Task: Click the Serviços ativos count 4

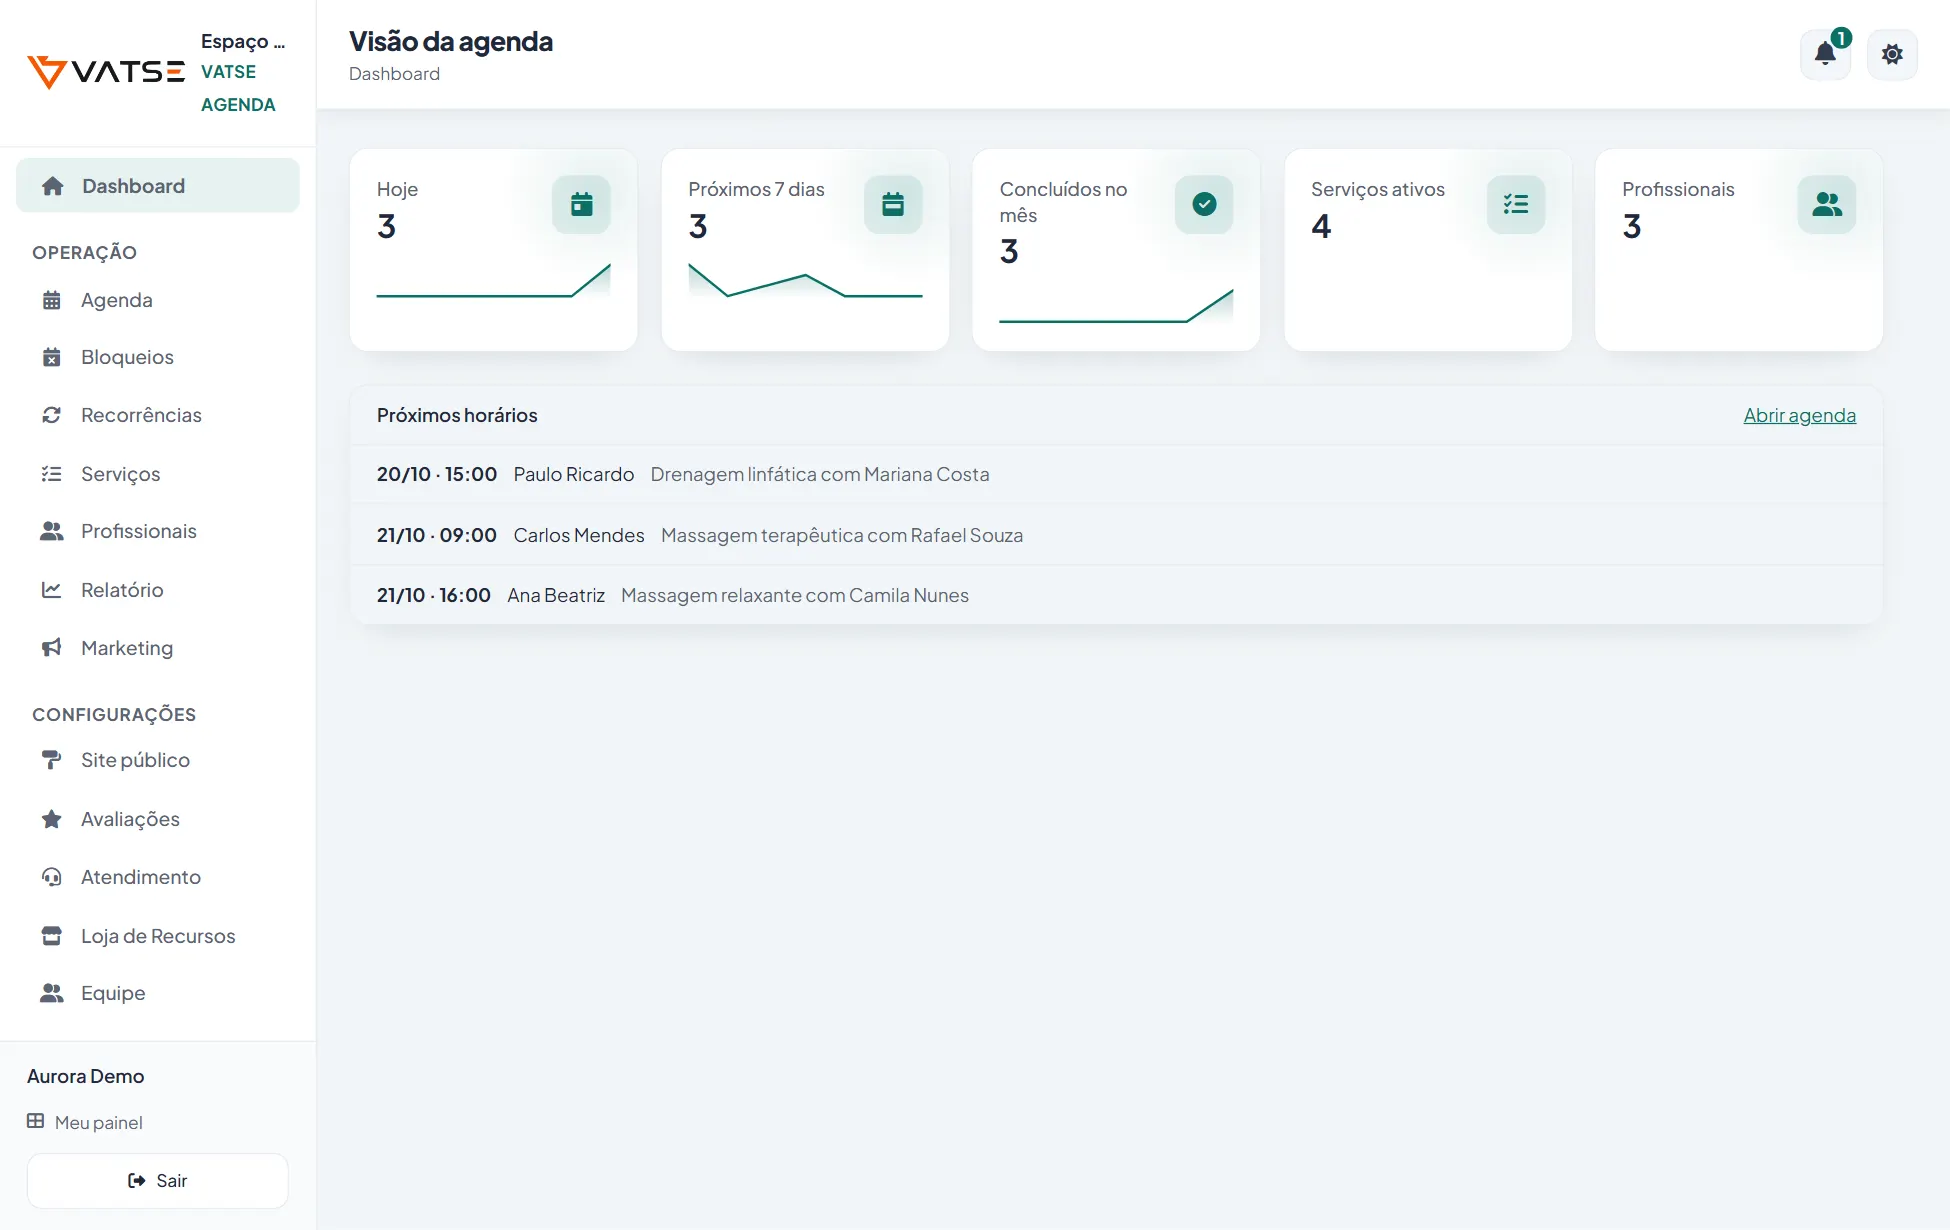Action: [x=1321, y=227]
